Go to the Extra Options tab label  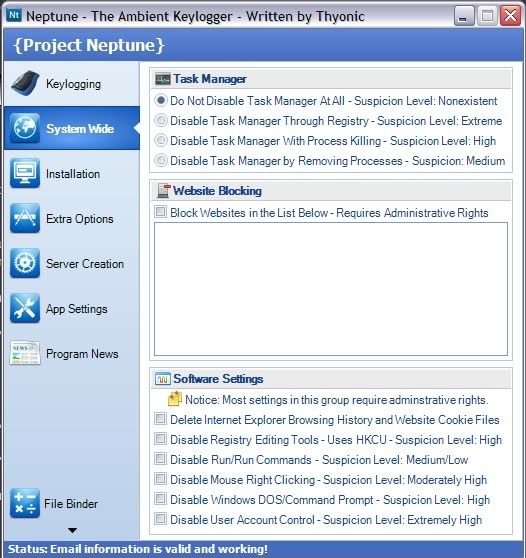click(x=80, y=219)
